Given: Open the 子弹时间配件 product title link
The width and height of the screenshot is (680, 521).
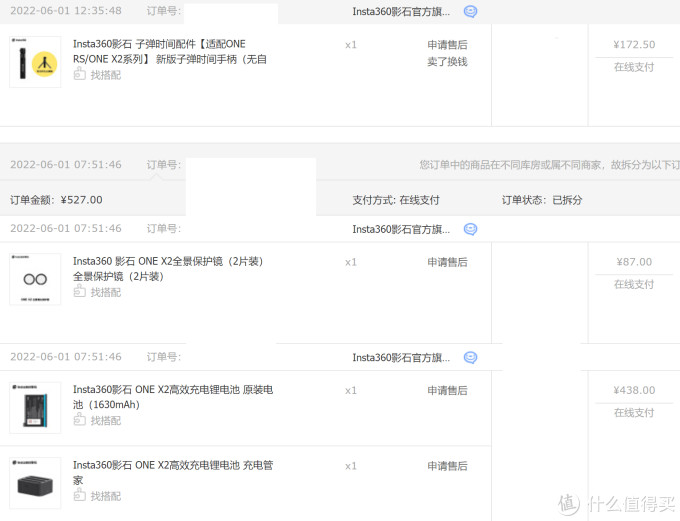Looking at the screenshot, I should click(160, 51).
